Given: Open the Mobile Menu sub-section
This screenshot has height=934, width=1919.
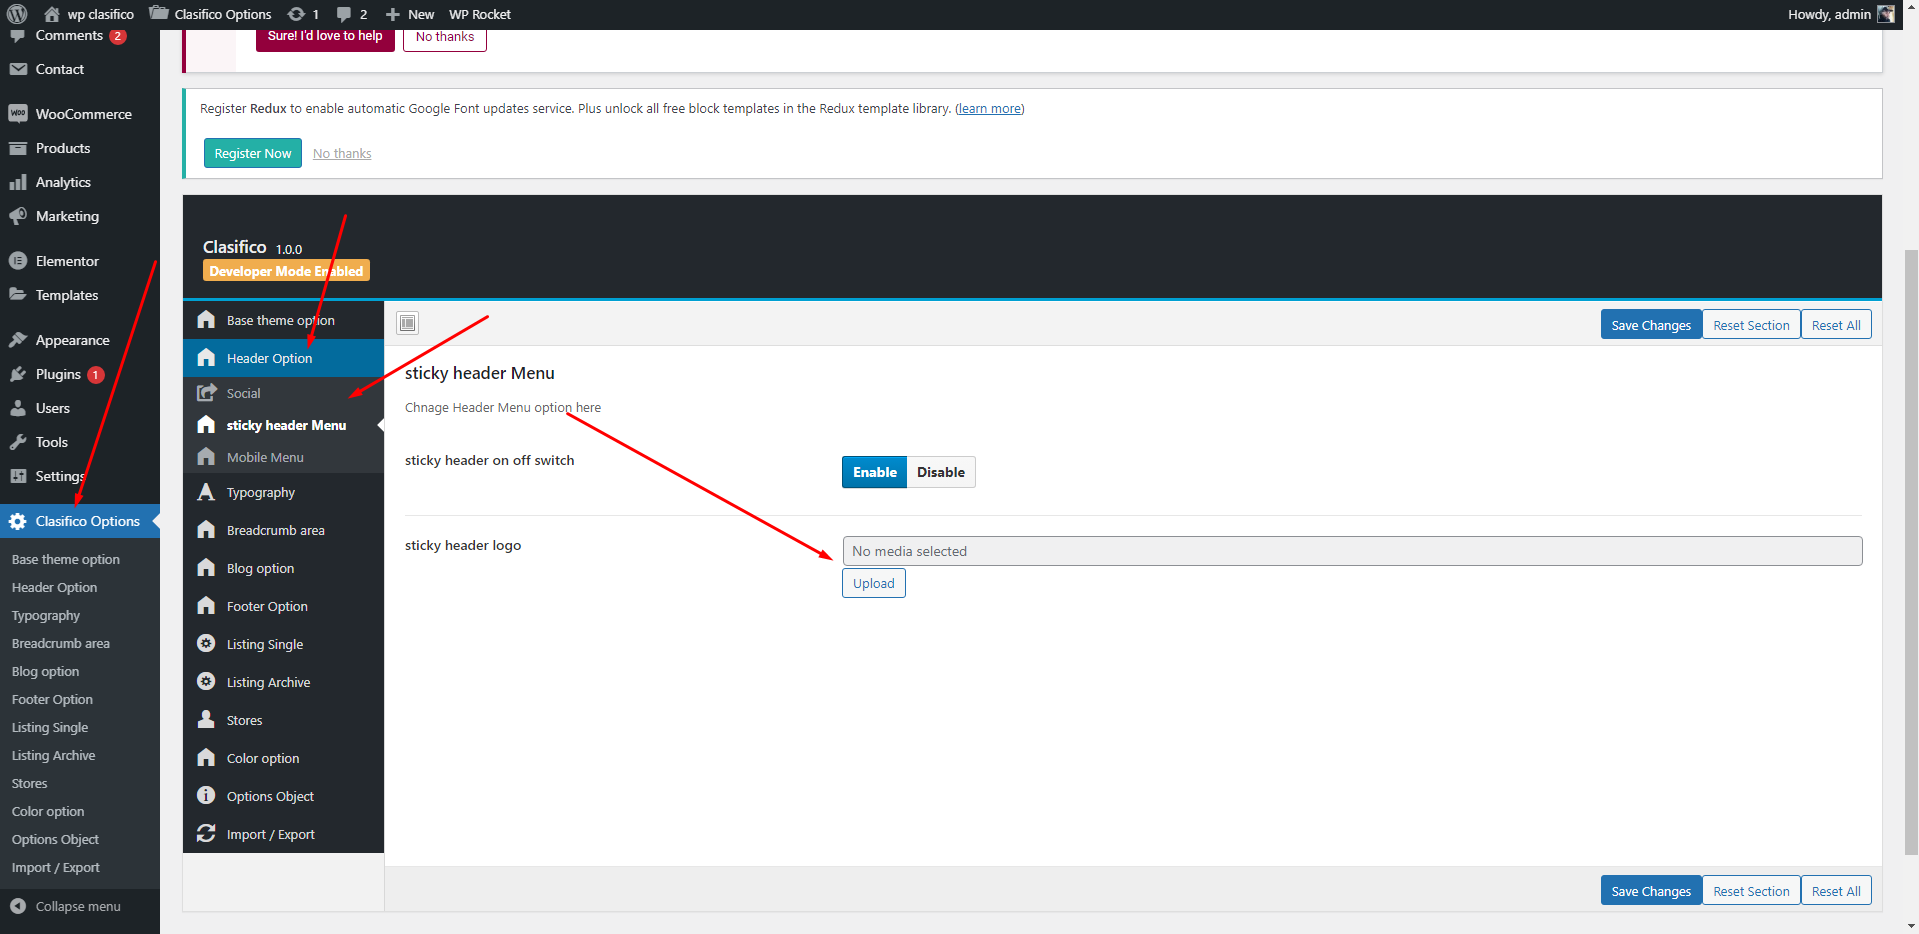Looking at the screenshot, I should (x=265, y=457).
